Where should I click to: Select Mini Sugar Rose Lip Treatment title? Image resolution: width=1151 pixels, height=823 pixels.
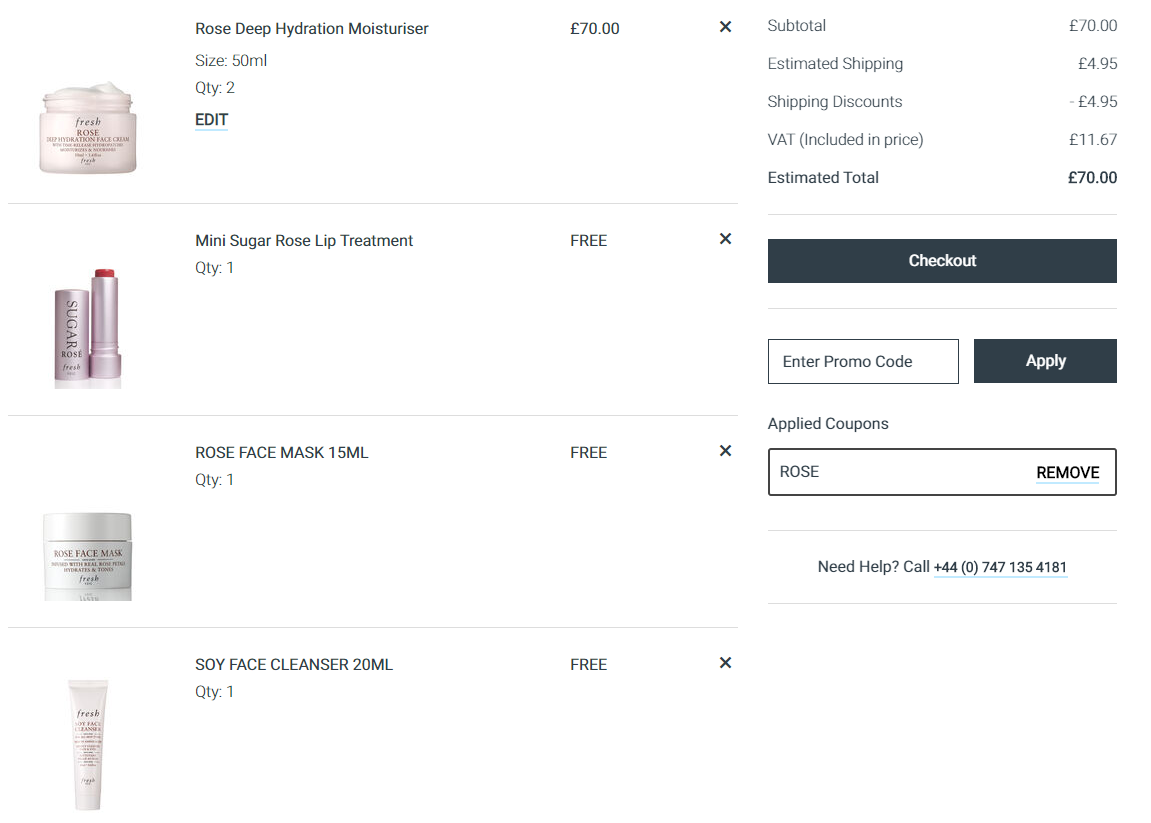click(x=304, y=241)
